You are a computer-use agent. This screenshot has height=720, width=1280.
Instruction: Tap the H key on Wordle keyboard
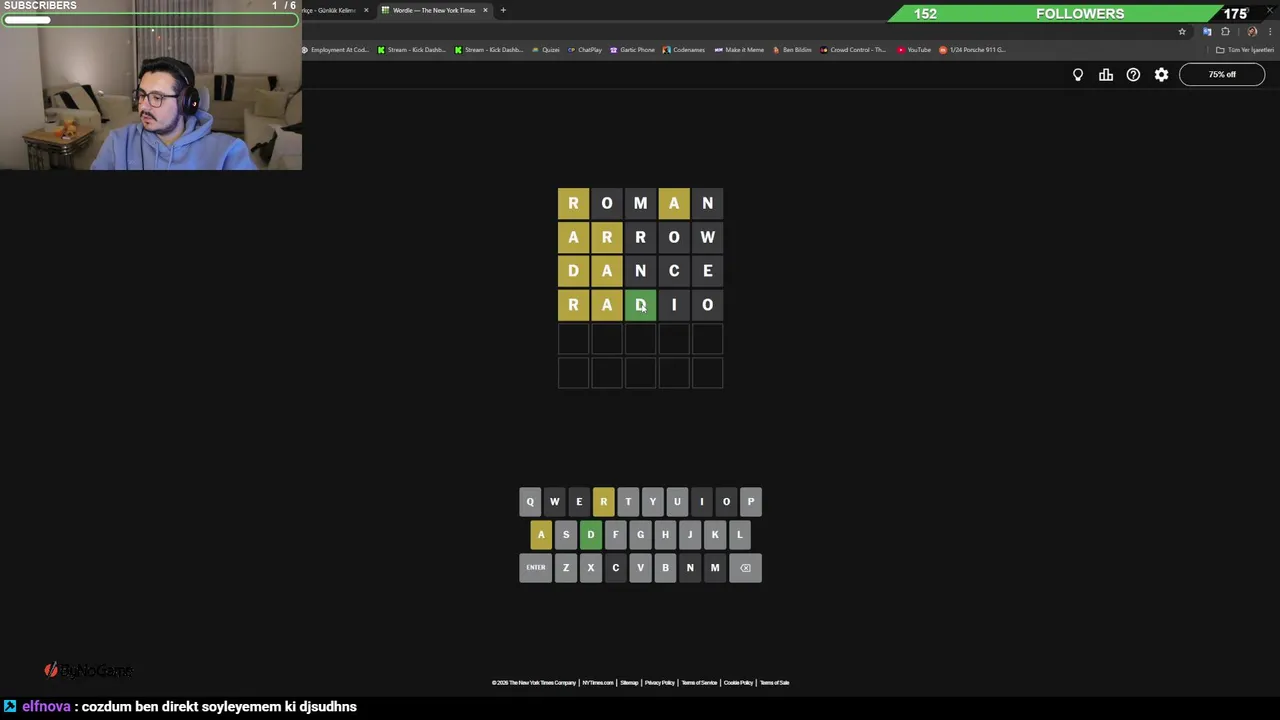click(665, 535)
